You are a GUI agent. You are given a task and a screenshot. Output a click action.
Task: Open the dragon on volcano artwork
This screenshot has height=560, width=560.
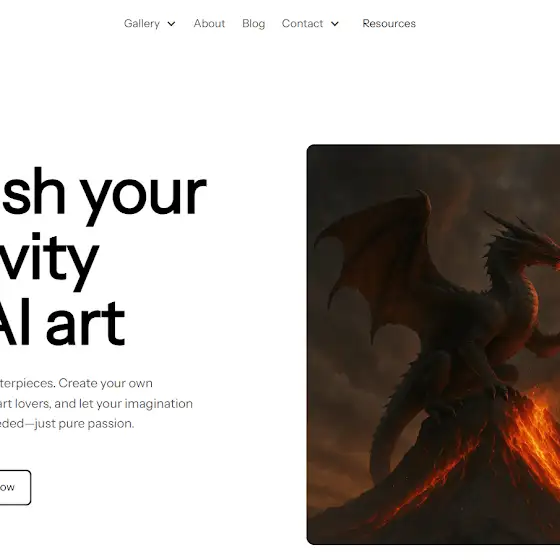coord(433,344)
